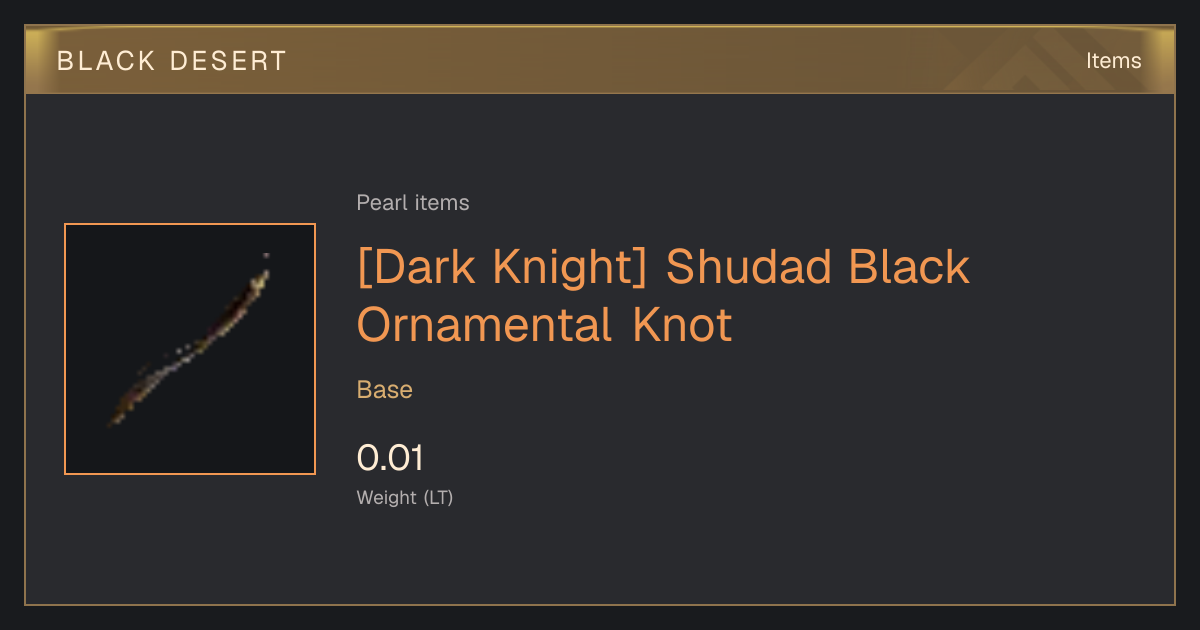The width and height of the screenshot is (1200, 630).
Task: Click the item title heading text
Action: (663, 296)
